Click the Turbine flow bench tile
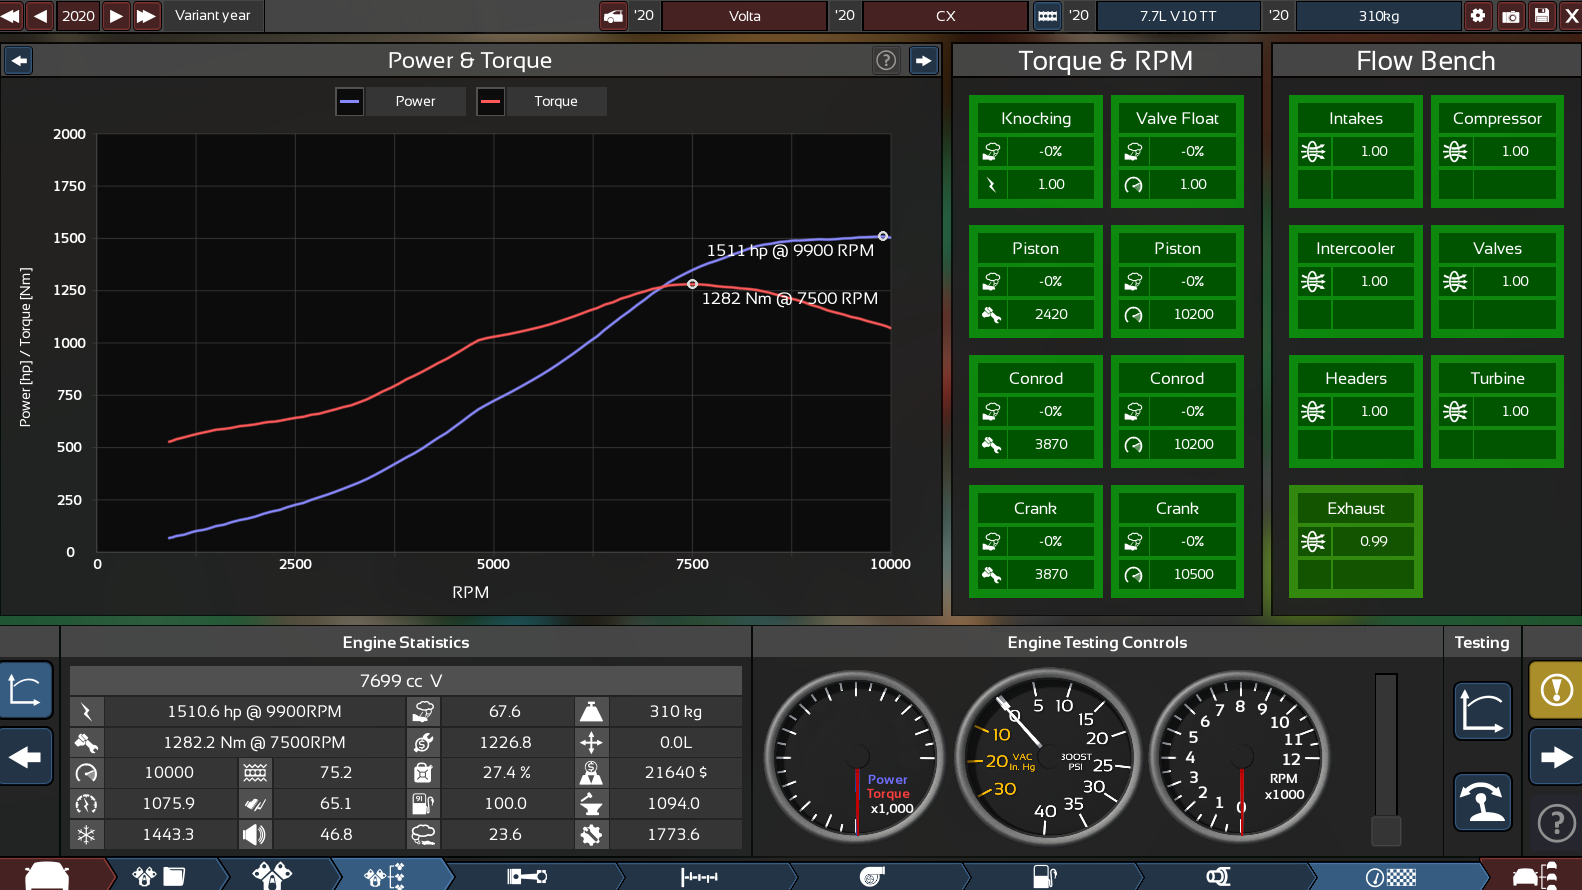Screen dimensions: 1582x890 pyautogui.click(x=1497, y=411)
